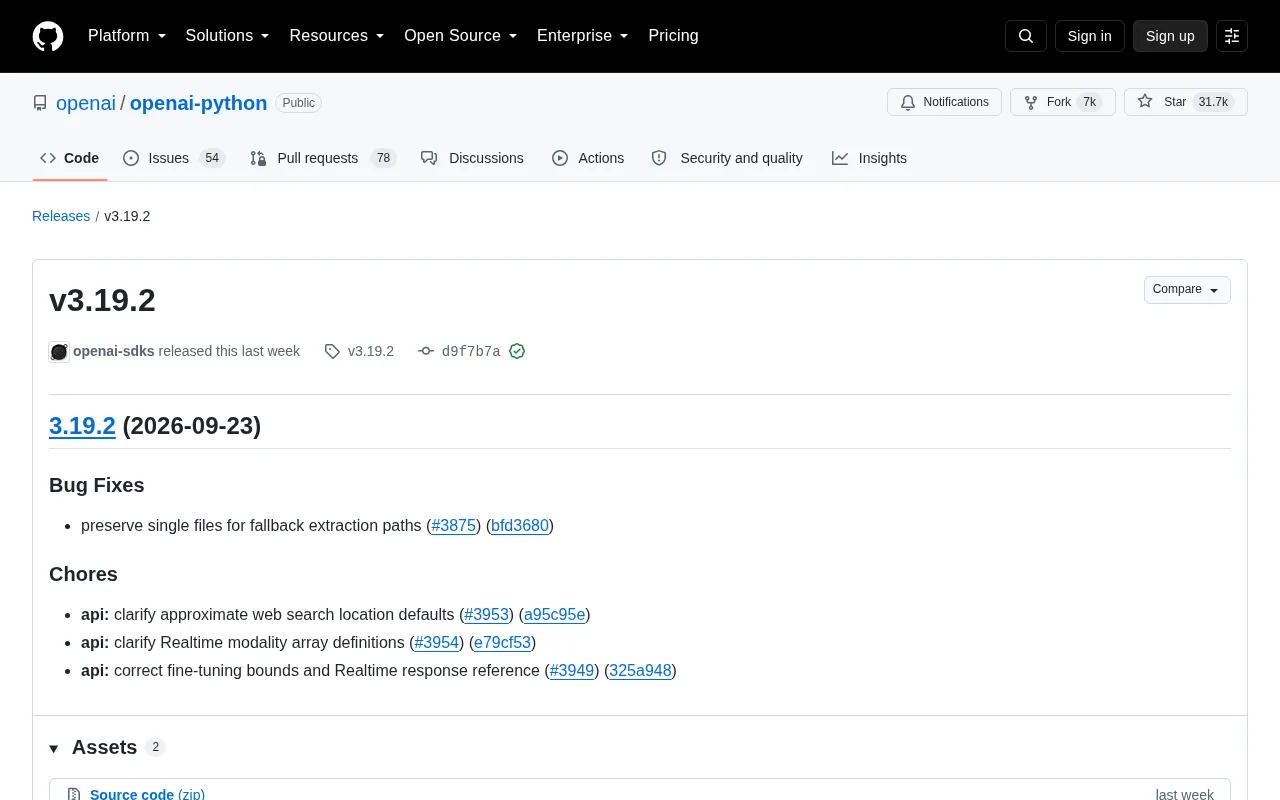
Task: Open the Resources menu
Action: (337, 36)
